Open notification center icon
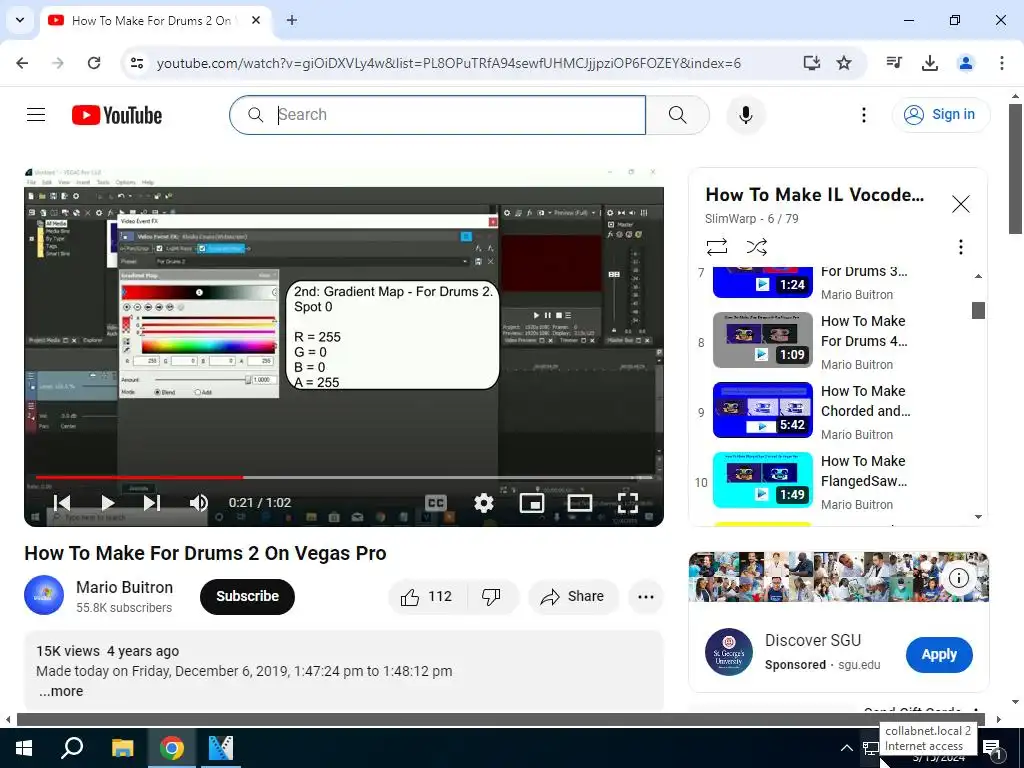This screenshot has height=768, width=1024. (x=993, y=748)
